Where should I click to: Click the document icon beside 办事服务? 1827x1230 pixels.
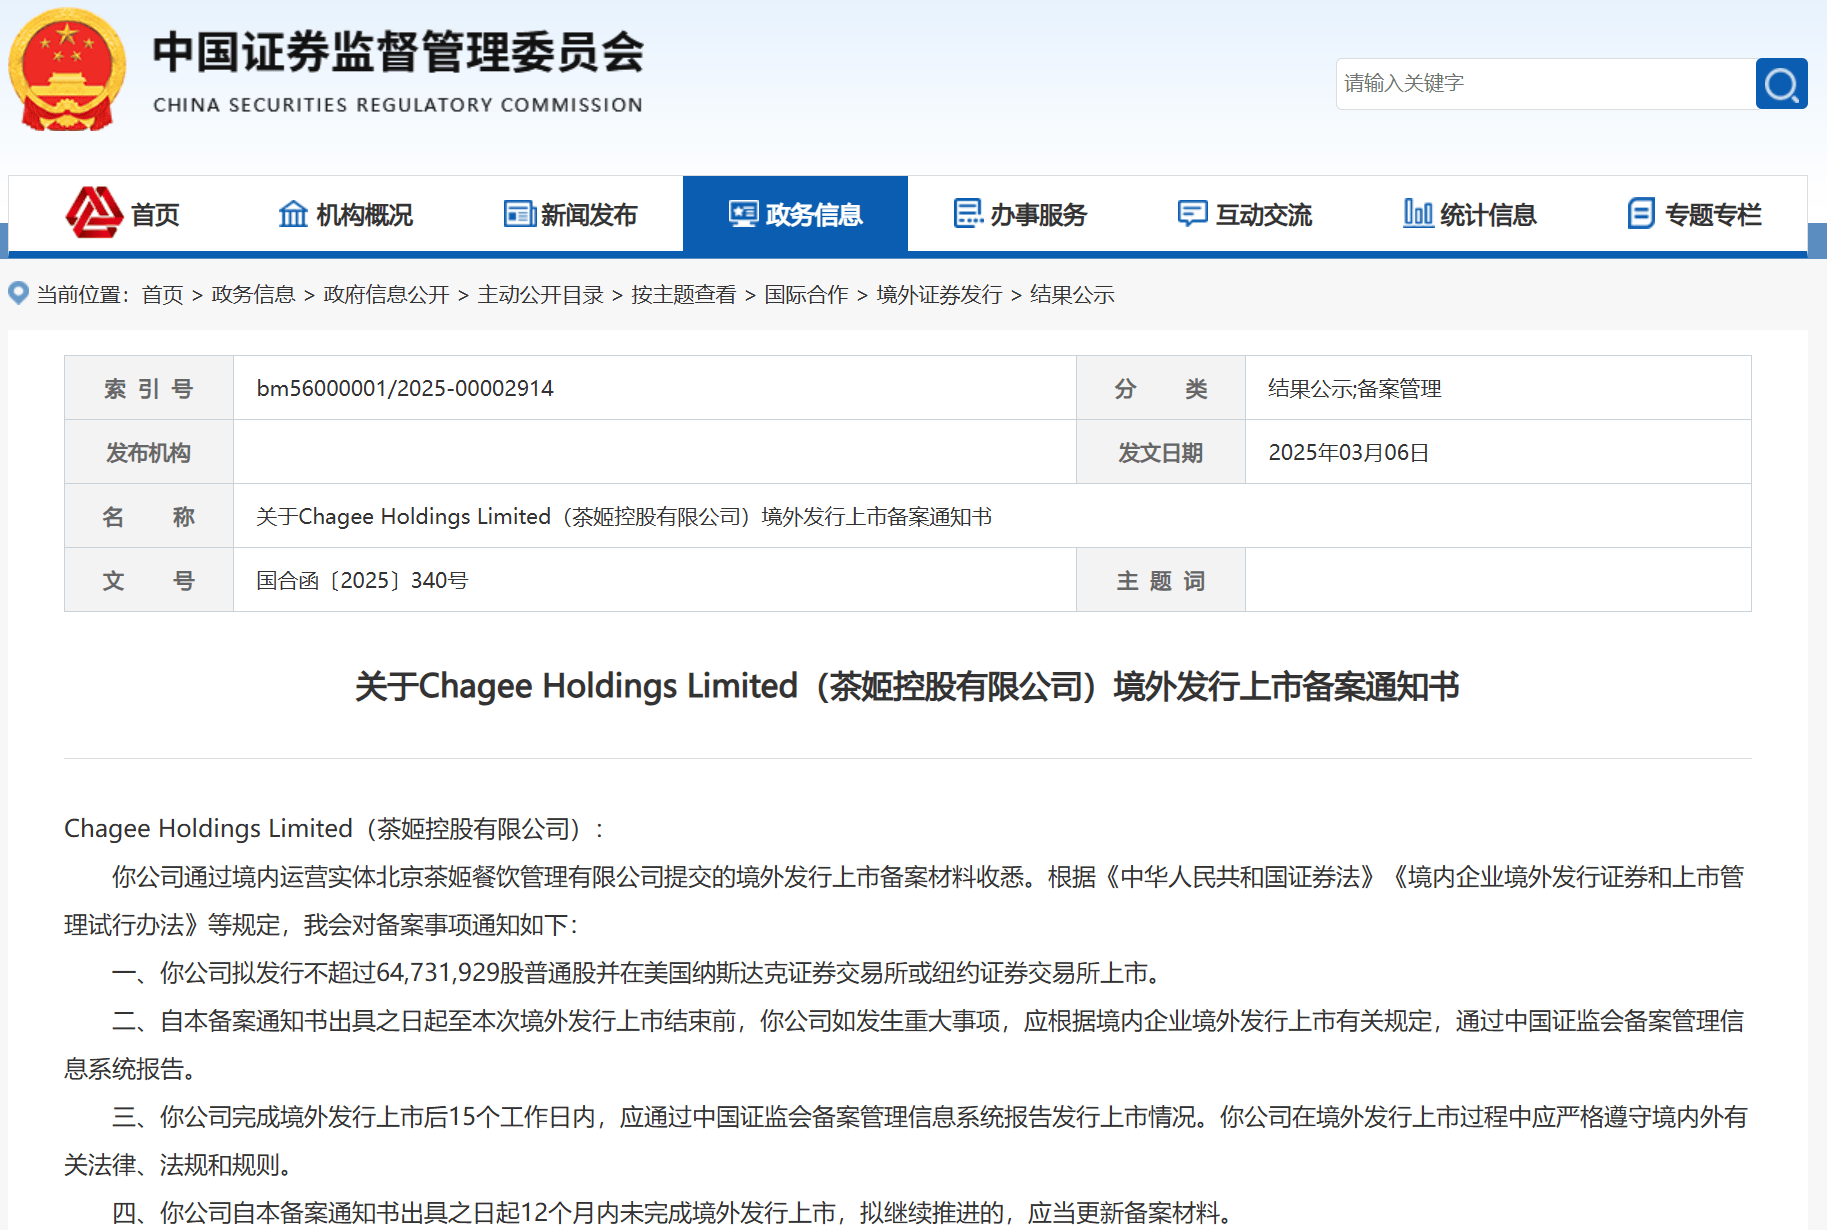[x=966, y=214]
